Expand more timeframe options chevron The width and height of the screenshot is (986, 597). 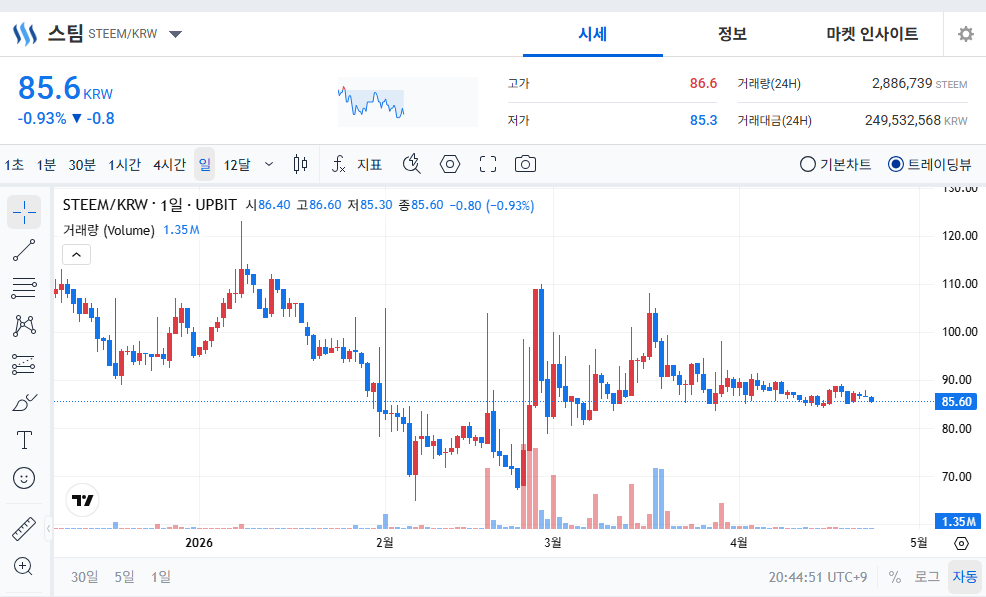click(269, 165)
